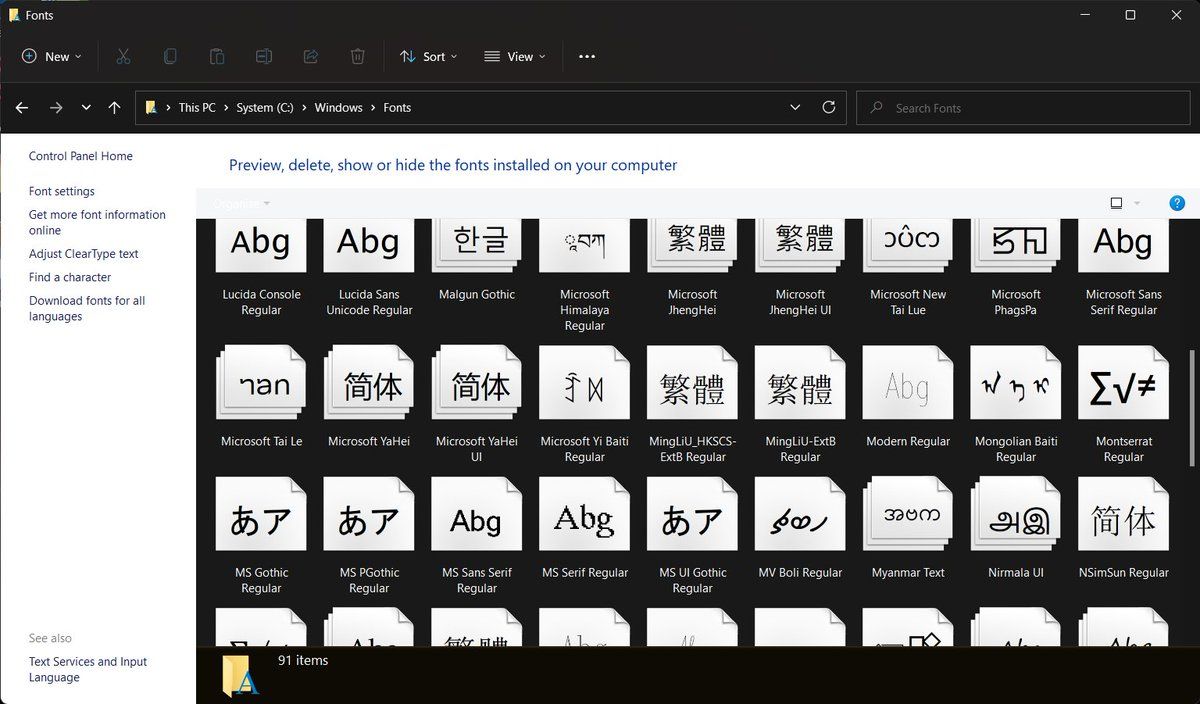
Task: Open recent locations chevron dropdown
Action: click(x=86, y=108)
